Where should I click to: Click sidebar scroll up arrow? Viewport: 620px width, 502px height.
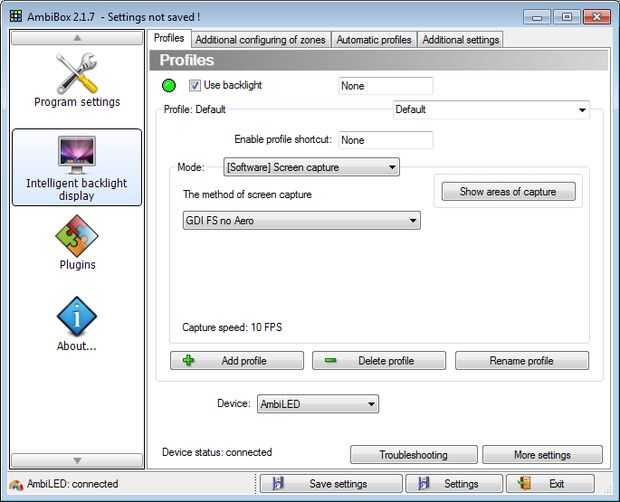coord(77,38)
